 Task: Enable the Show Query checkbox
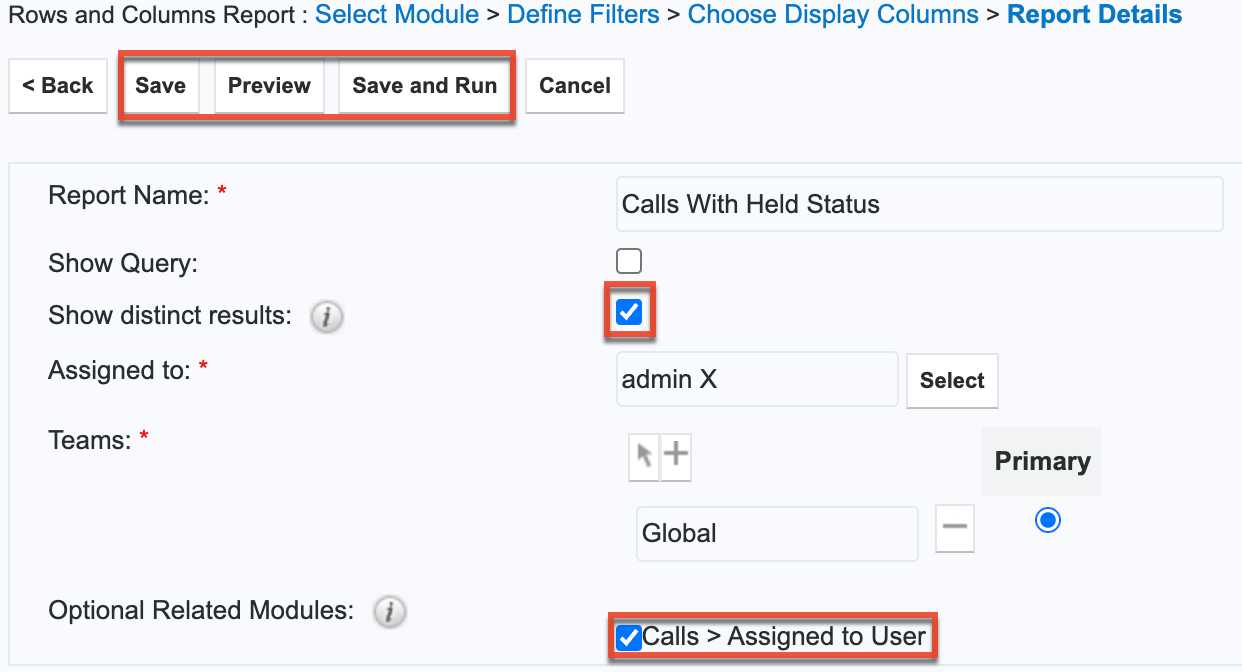coord(629,262)
